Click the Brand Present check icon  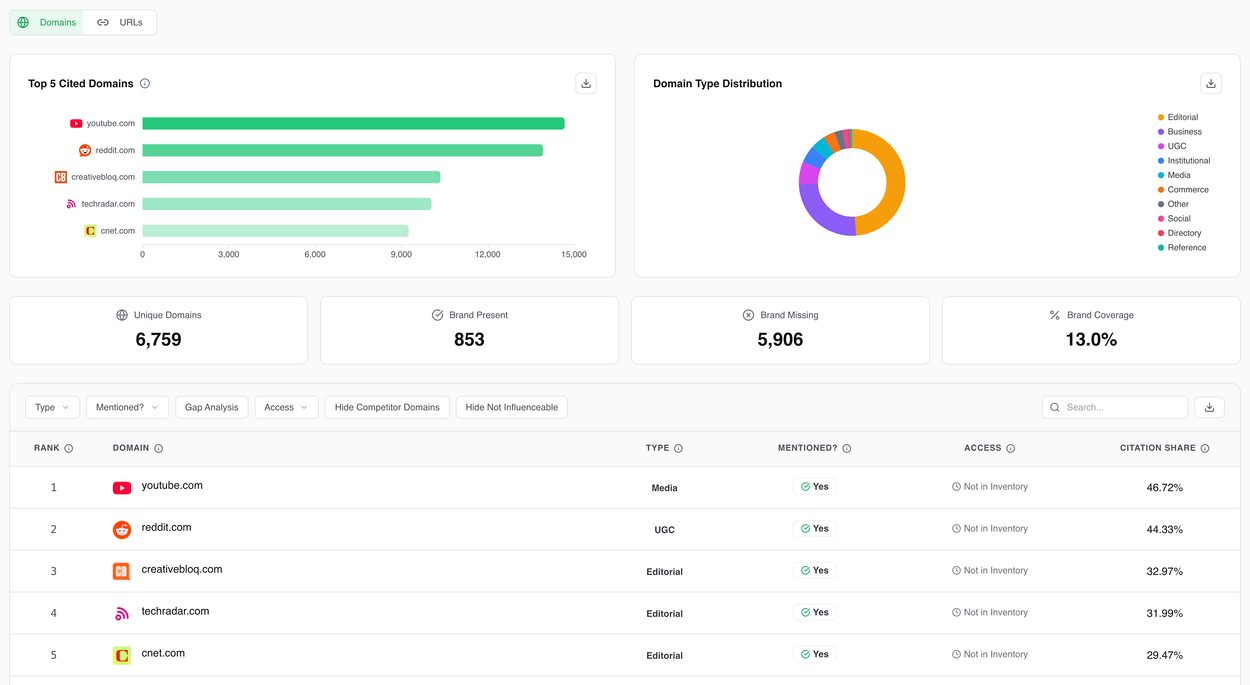click(437, 315)
